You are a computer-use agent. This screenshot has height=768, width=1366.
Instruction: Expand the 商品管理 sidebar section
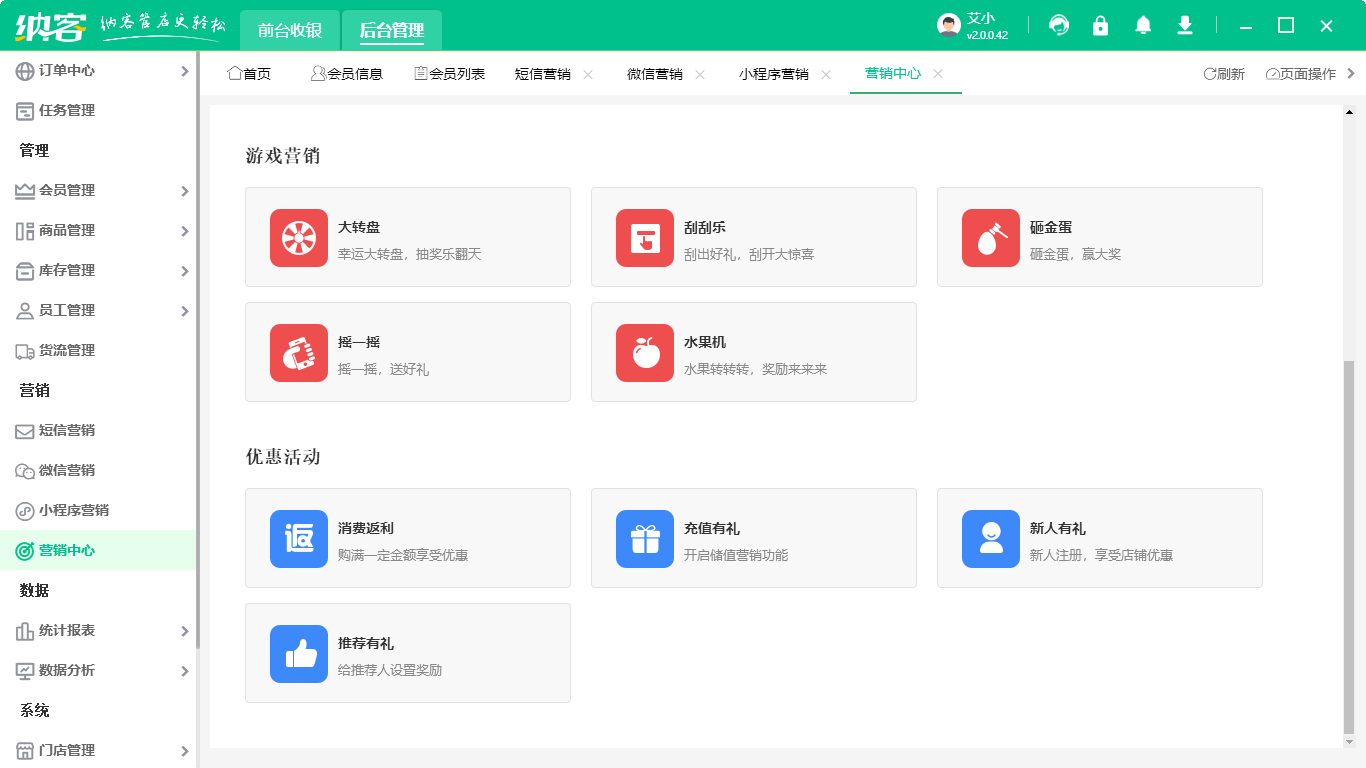(x=100, y=230)
